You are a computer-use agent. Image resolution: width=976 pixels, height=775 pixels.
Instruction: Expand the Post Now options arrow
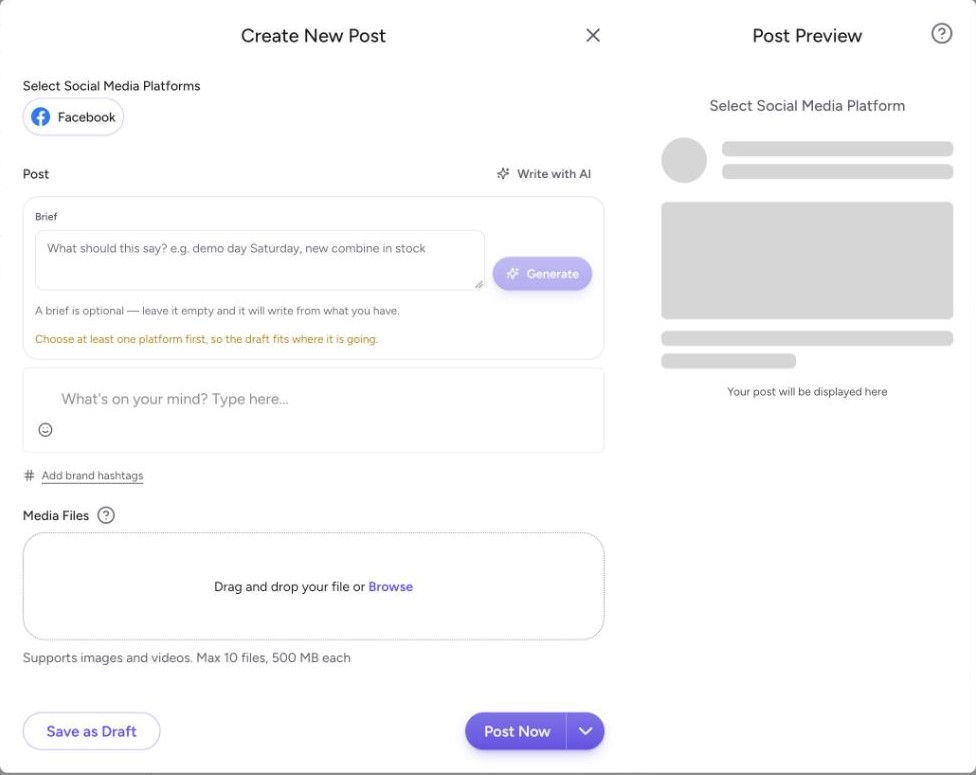585,731
